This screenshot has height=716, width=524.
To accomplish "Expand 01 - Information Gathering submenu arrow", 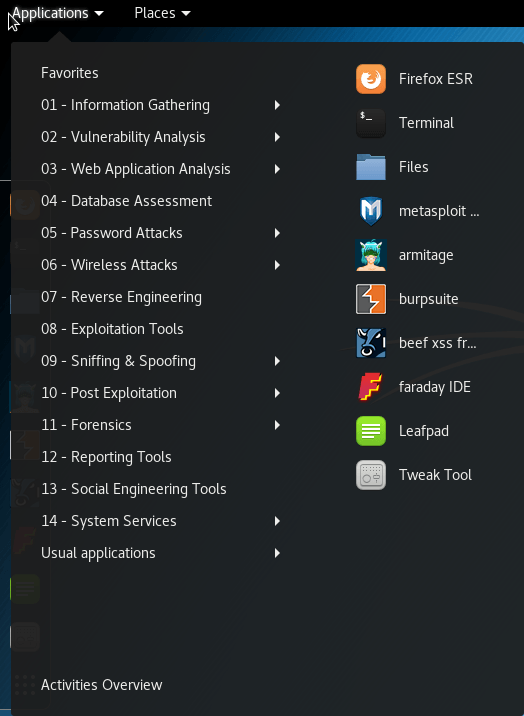I will click(x=277, y=105).
